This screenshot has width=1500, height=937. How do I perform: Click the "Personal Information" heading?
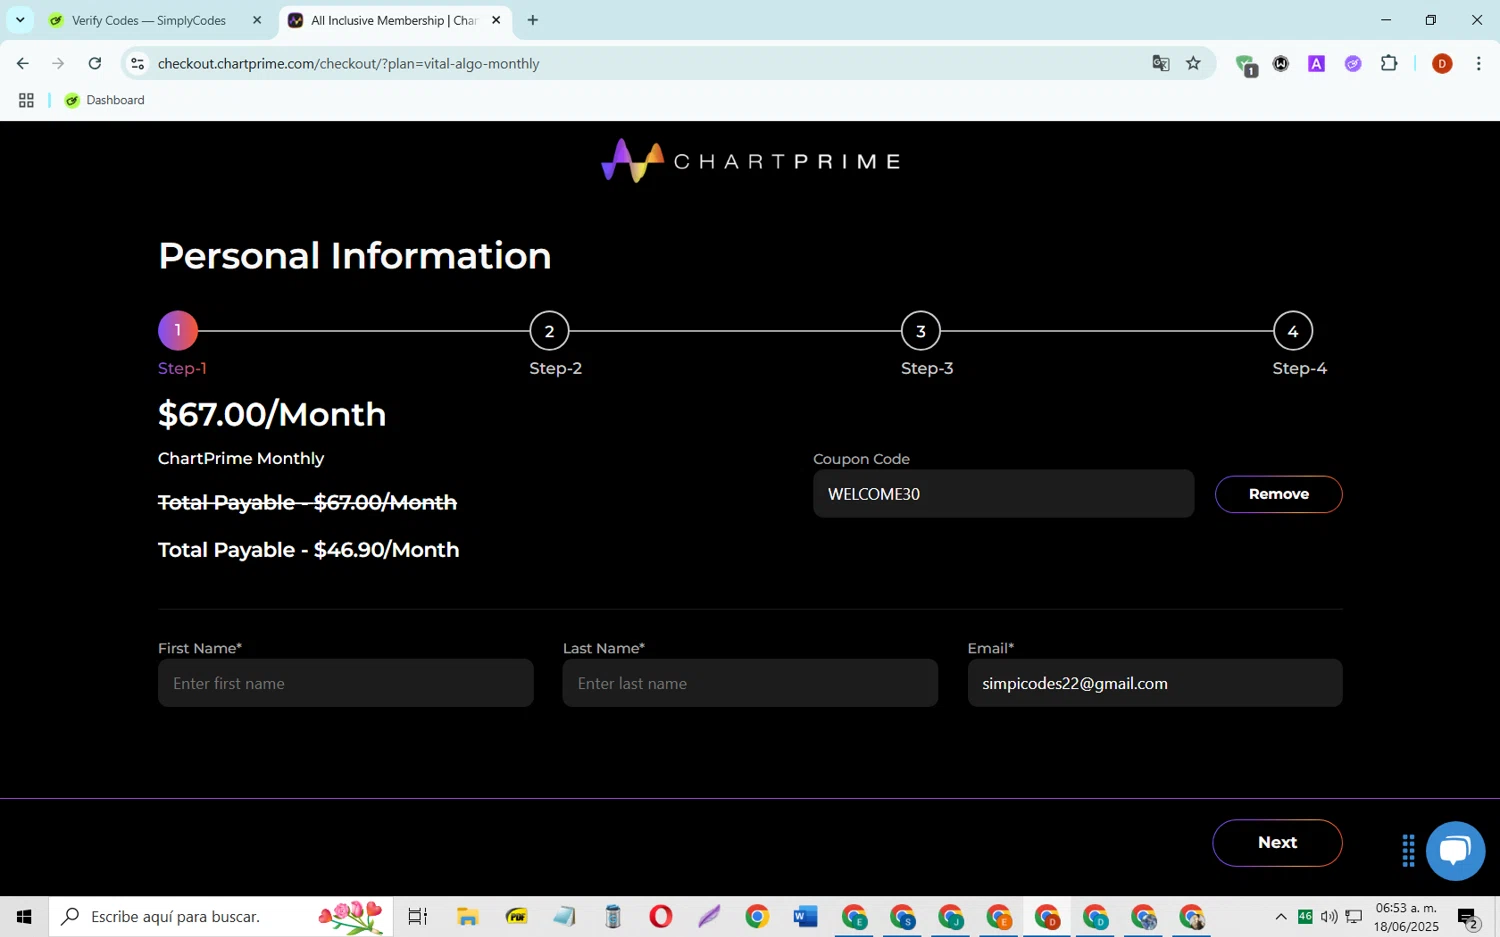coord(355,256)
